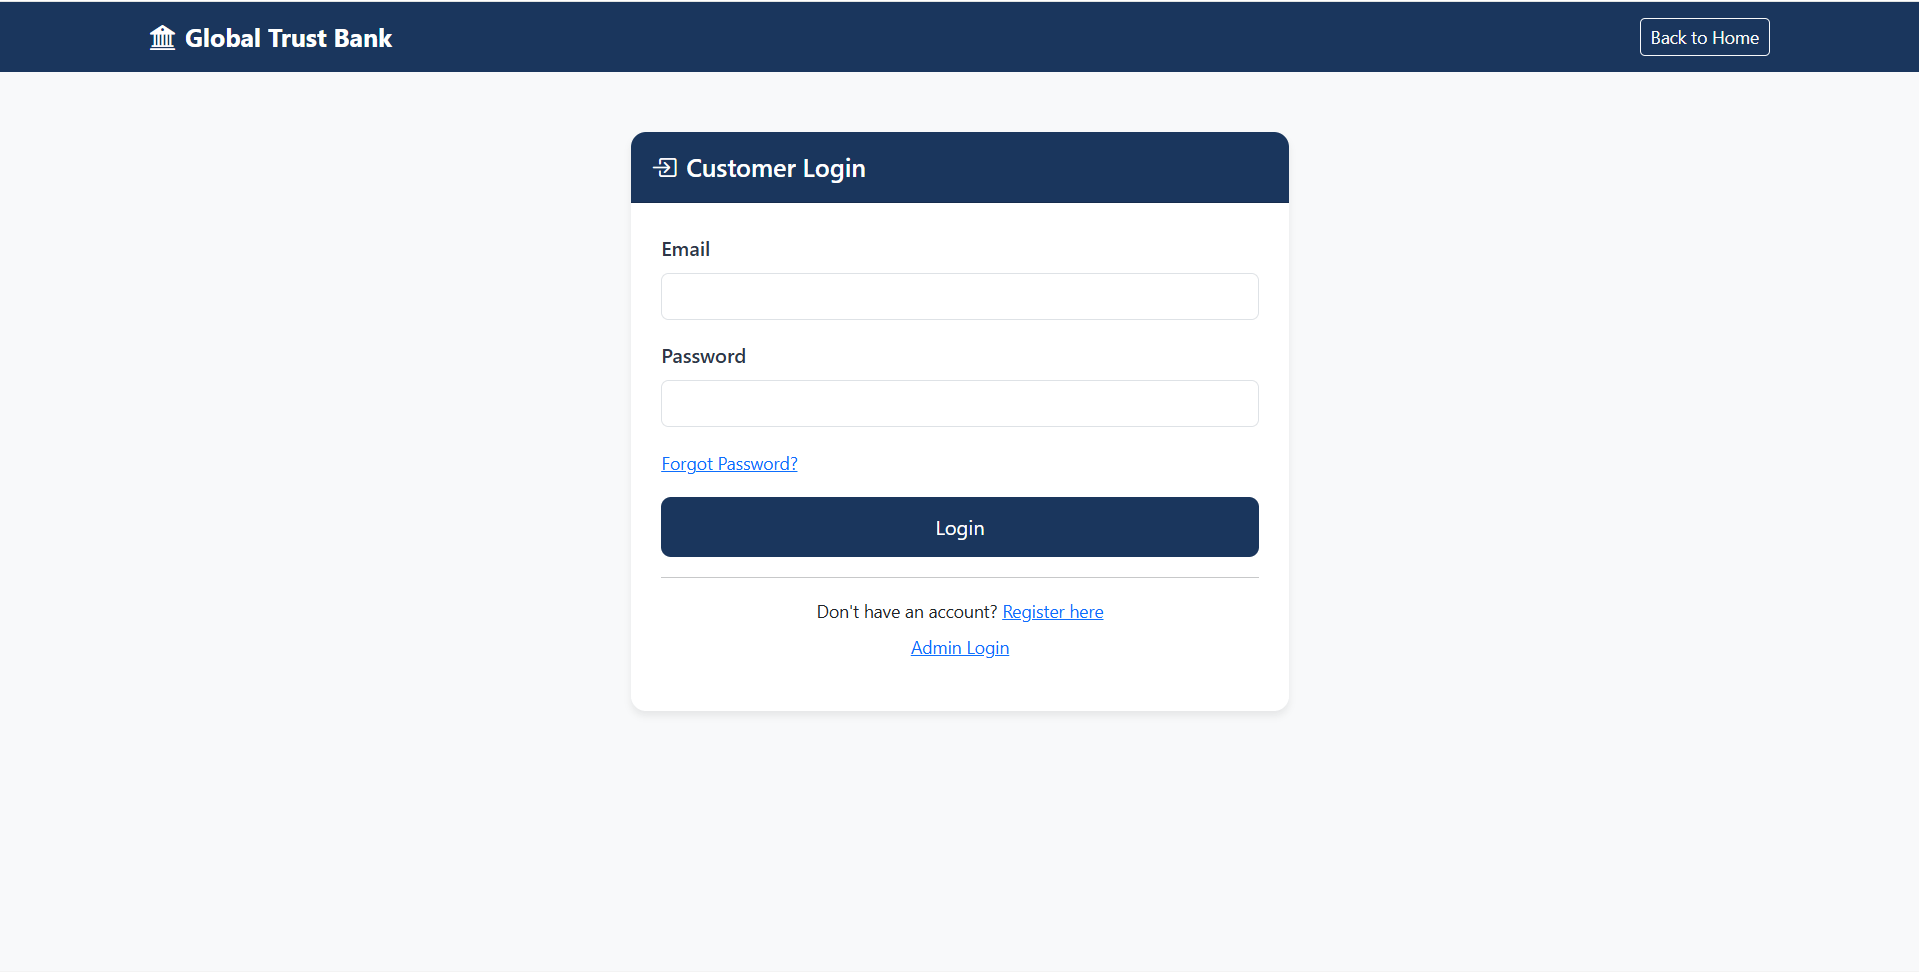Focus the Email input field
The image size is (1919, 972).
coord(959,296)
